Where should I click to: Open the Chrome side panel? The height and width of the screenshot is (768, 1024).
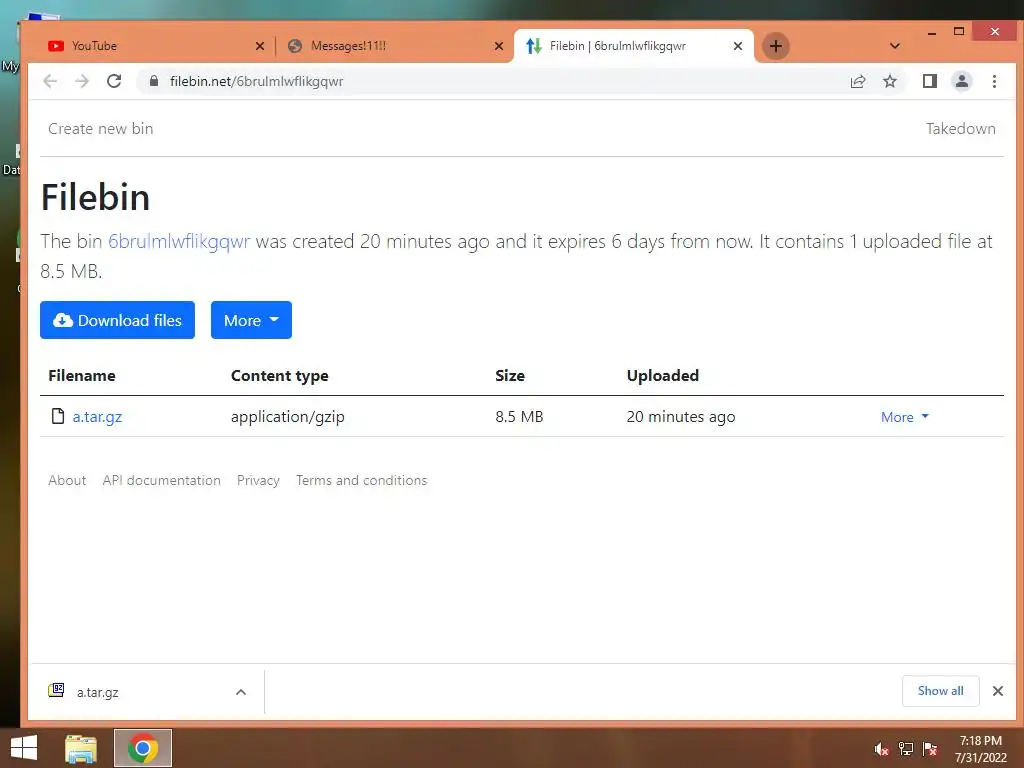929,81
